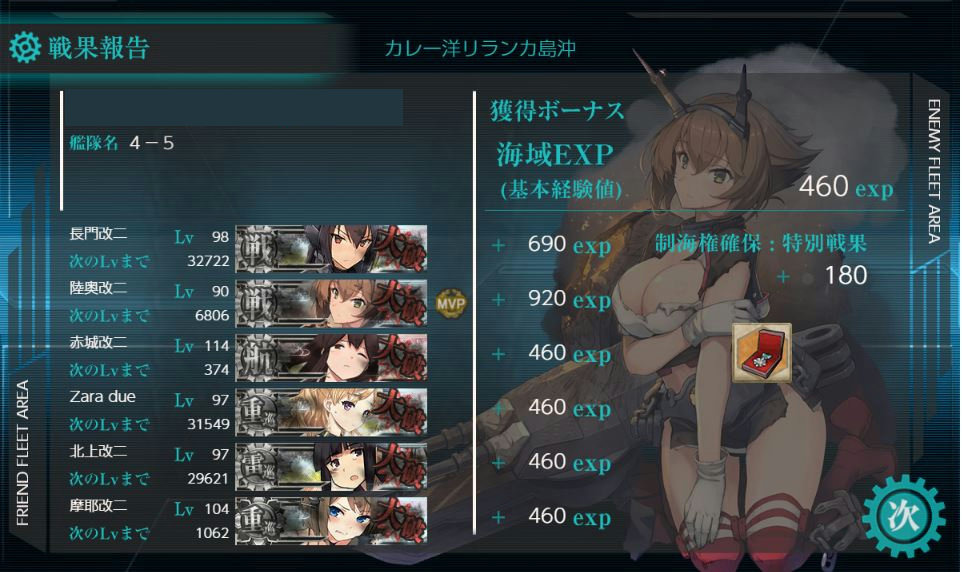Viewport: 962px width, 572px height.
Task: Click the 海域EXP 460 exp value
Action: tap(845, 187)
